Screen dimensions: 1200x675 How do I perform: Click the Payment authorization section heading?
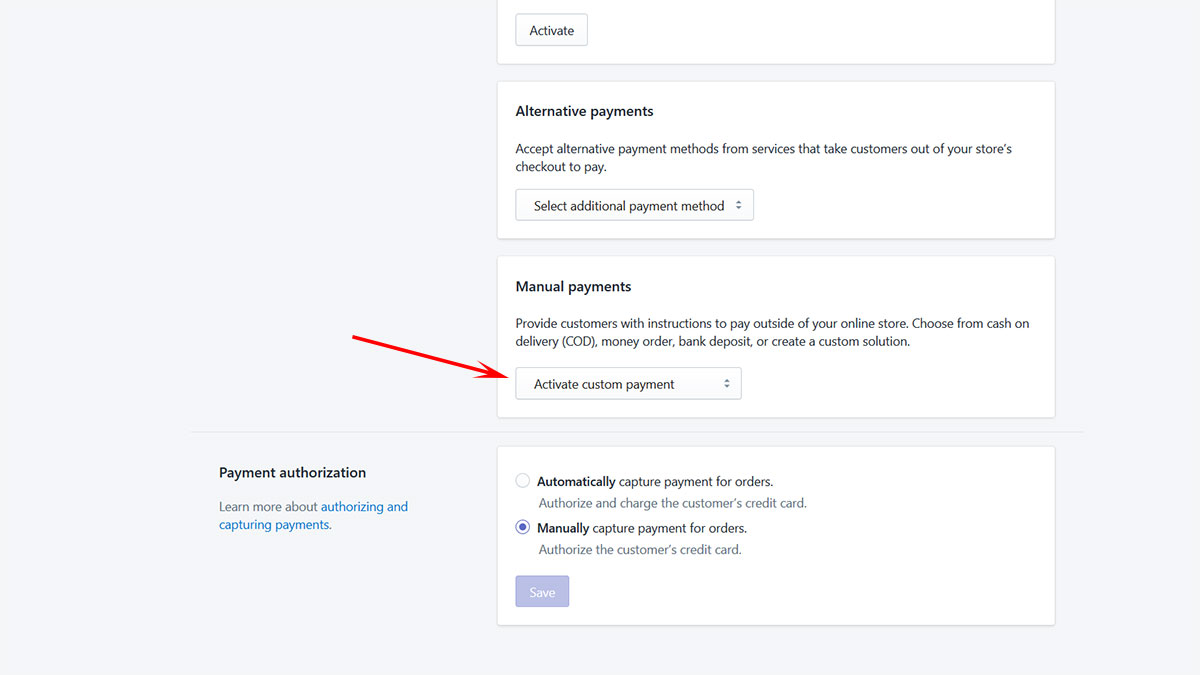point(292,473)
